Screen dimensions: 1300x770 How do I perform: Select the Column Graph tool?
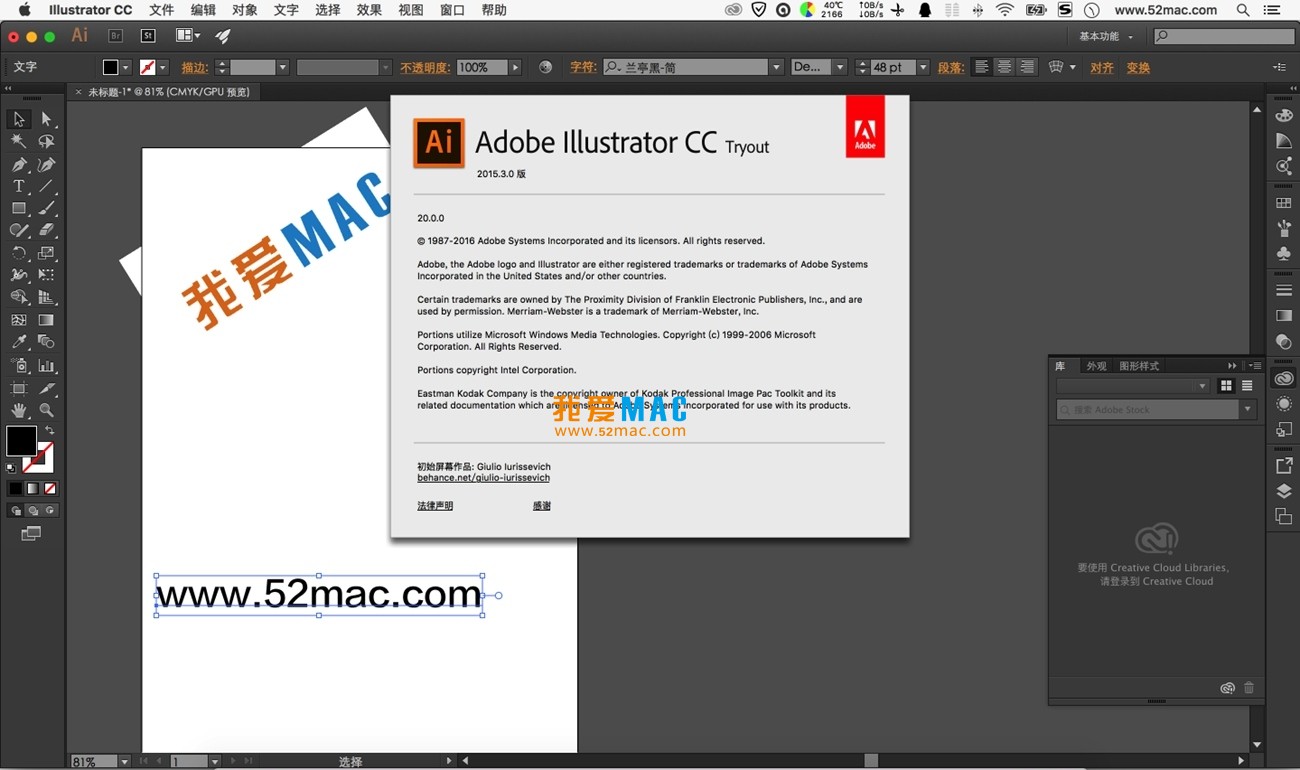46,366
